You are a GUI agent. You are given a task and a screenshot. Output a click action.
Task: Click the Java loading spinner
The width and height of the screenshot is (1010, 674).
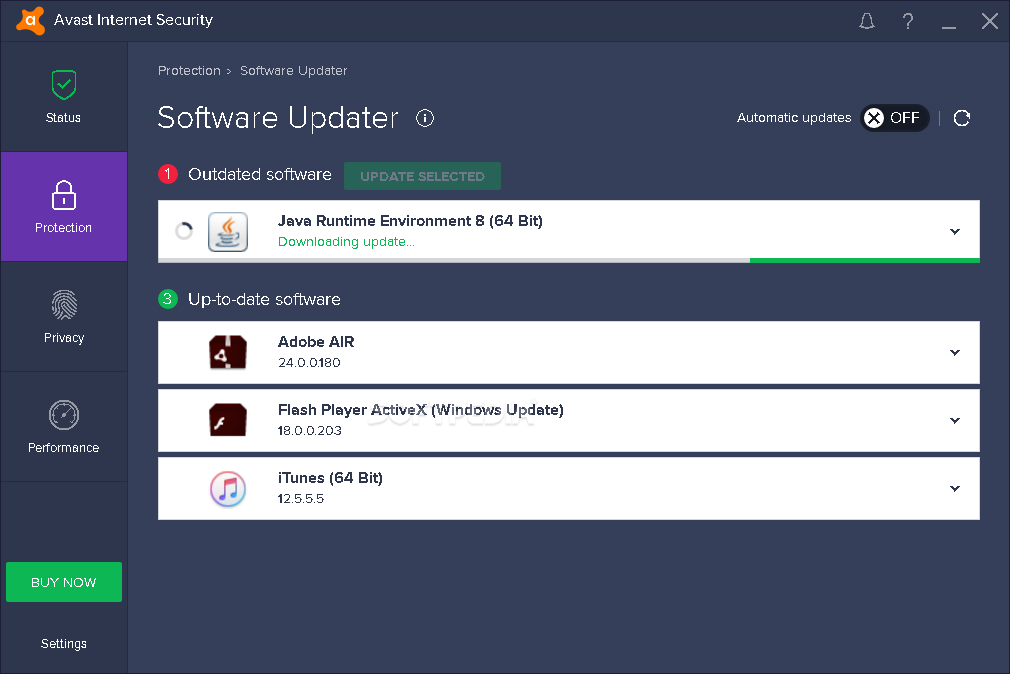coord(184,231)
